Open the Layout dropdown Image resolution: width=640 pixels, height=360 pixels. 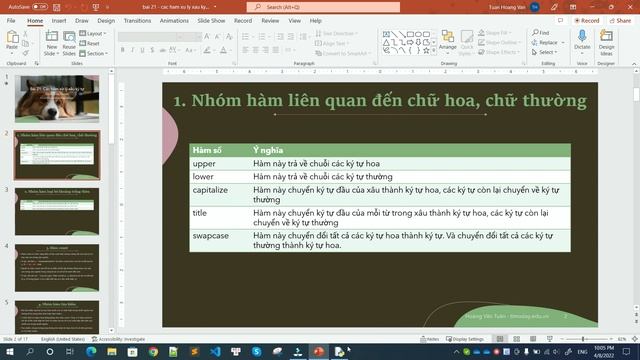93,33
